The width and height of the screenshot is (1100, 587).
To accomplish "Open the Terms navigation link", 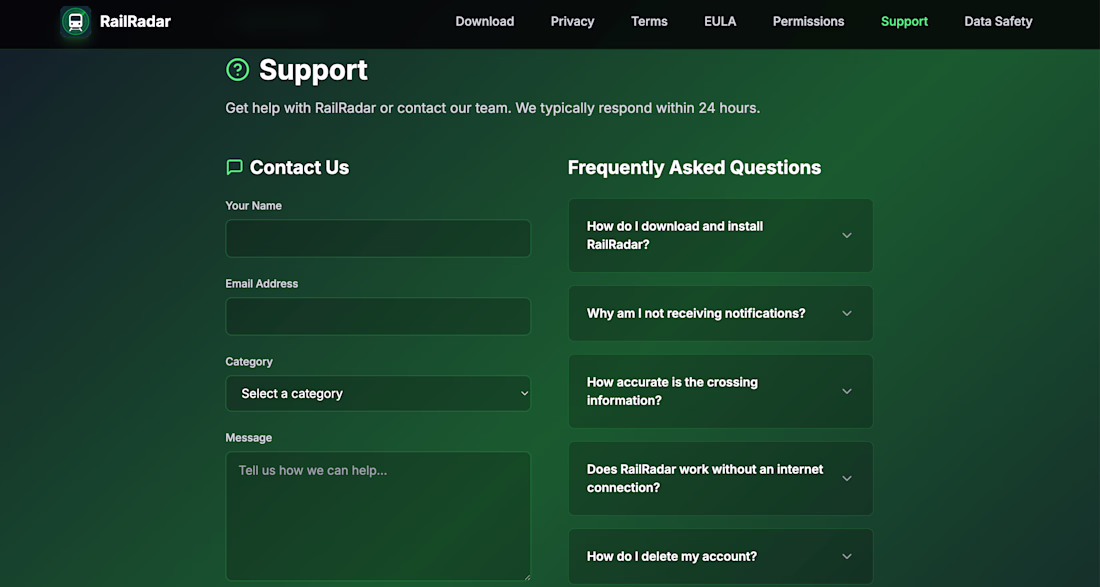I will (x=649, y=22).
